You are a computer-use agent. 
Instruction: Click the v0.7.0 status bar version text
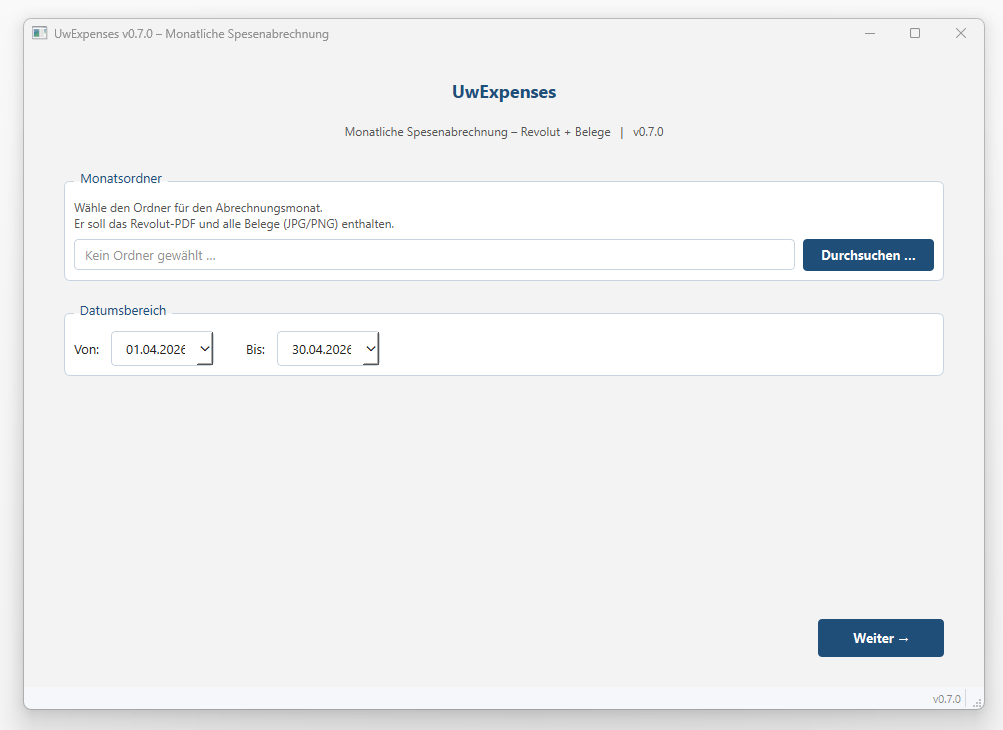(947, 699)
